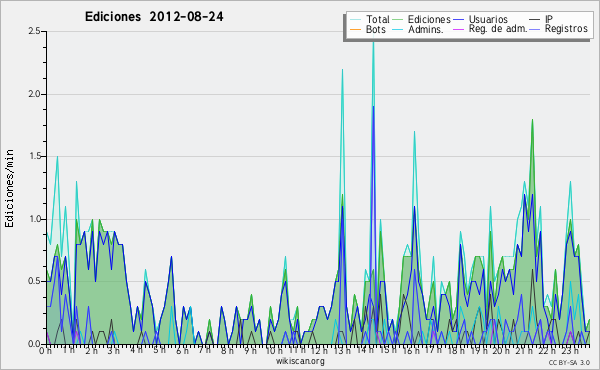Click the Reg. de adm. magenta swatch
The height and width of the screenshot is (370, 600).
coord(458,29)
